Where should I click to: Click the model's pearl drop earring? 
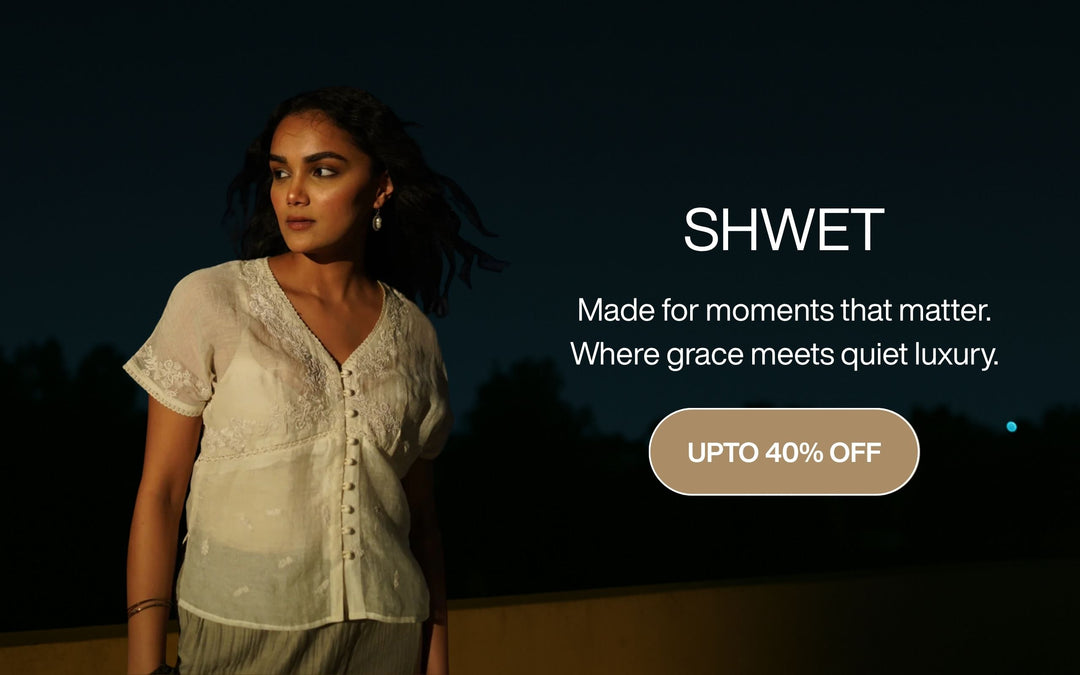click(x=377, y=219)
